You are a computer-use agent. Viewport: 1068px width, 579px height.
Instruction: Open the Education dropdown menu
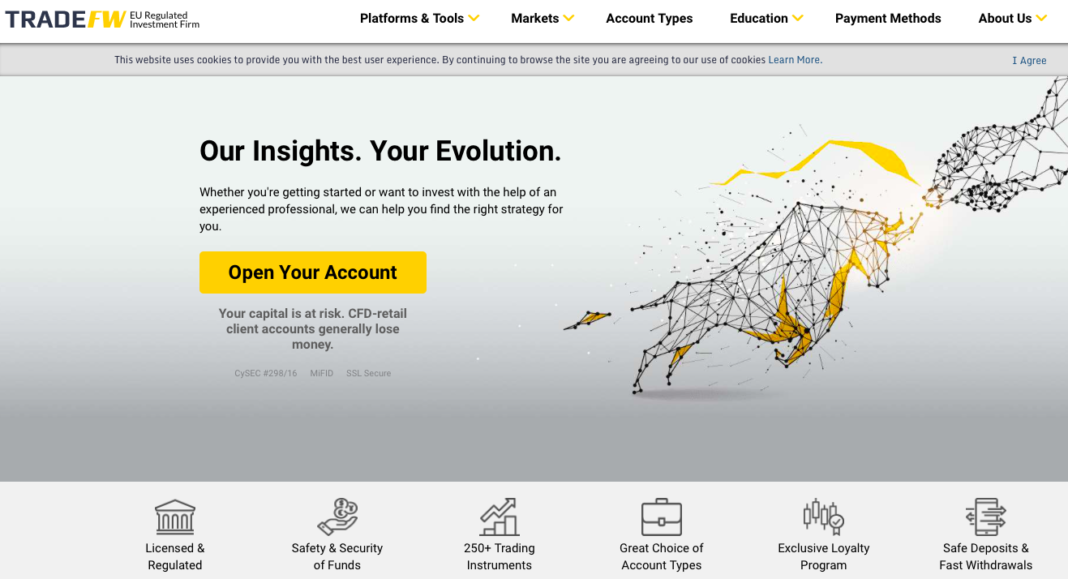766,18
